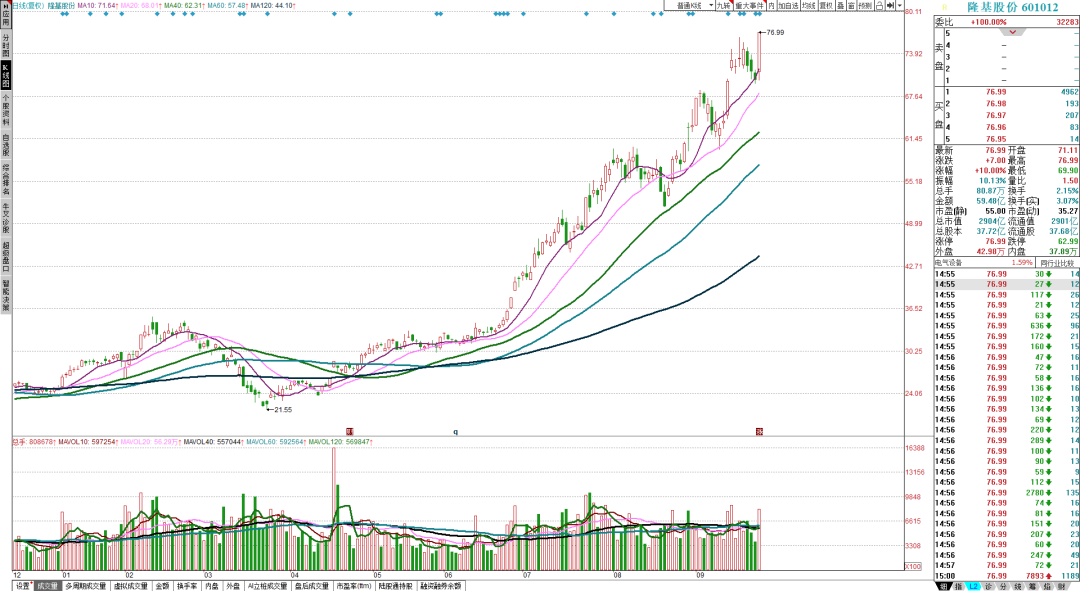Image resolution: width=1080 pixels, height=591 pixels.
Task: Open the 设置 settings tab
Action: pos(23,586)
